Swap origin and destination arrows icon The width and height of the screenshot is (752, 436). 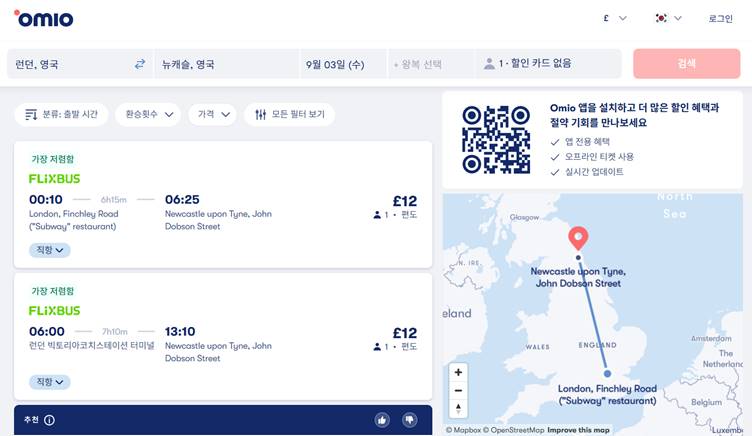coord(140,64)
